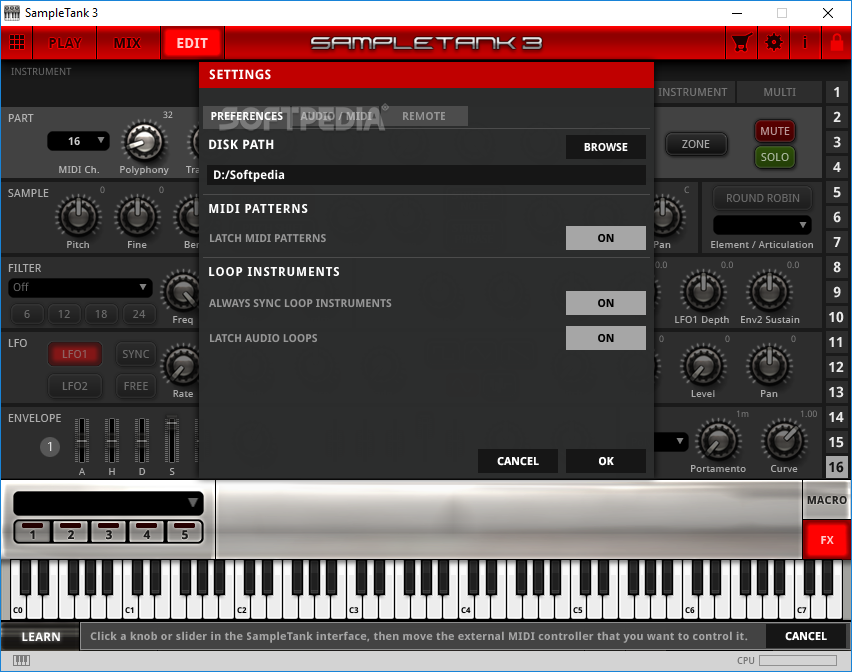Click the envelope S slider
Image resolution: width=852 pixels, height=672 pixels.
(x=172, y=440)
